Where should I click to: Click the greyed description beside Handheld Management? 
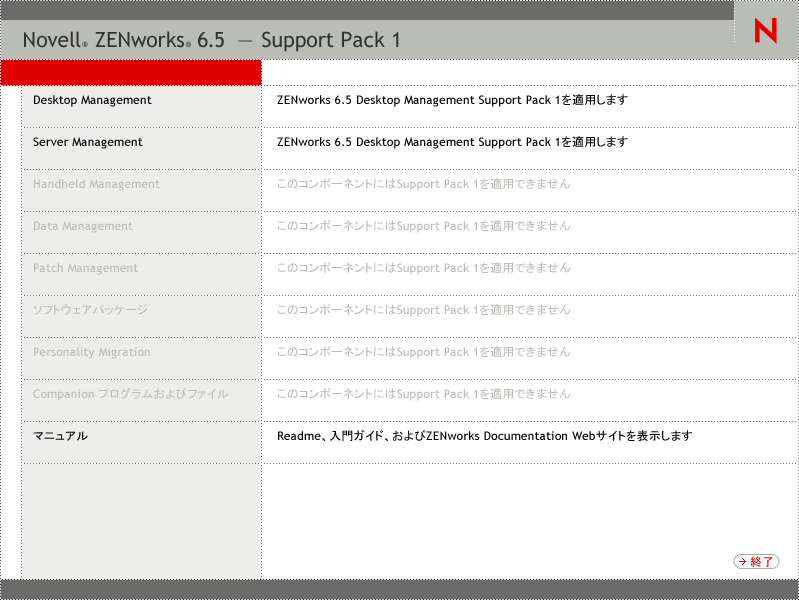click(x=423, y=184)
